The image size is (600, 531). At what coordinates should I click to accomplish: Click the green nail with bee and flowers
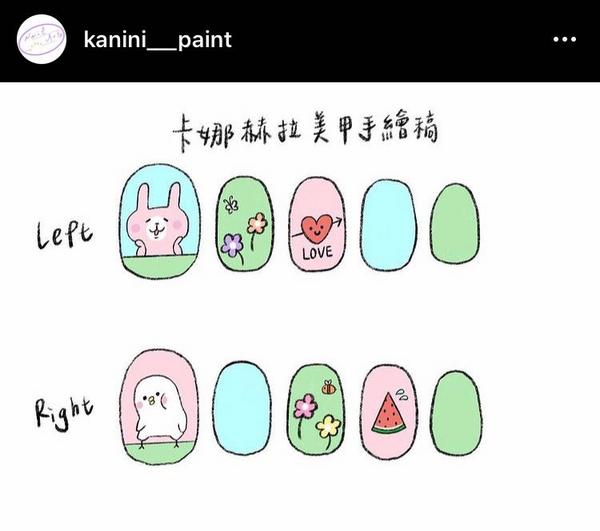[x=316, y=410]
